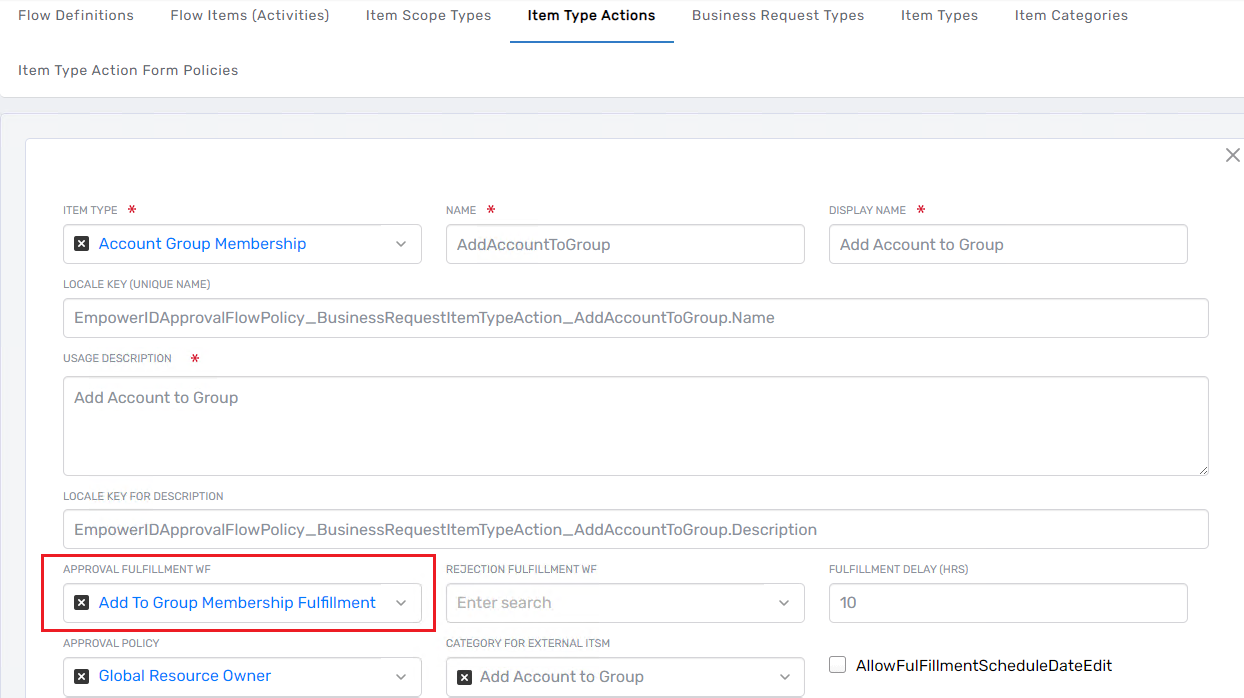Remove Account Group Membership selection with X icon
The height and width of the screenshot is (698, 1244).
pyautogui.click(x=82, y=244)
